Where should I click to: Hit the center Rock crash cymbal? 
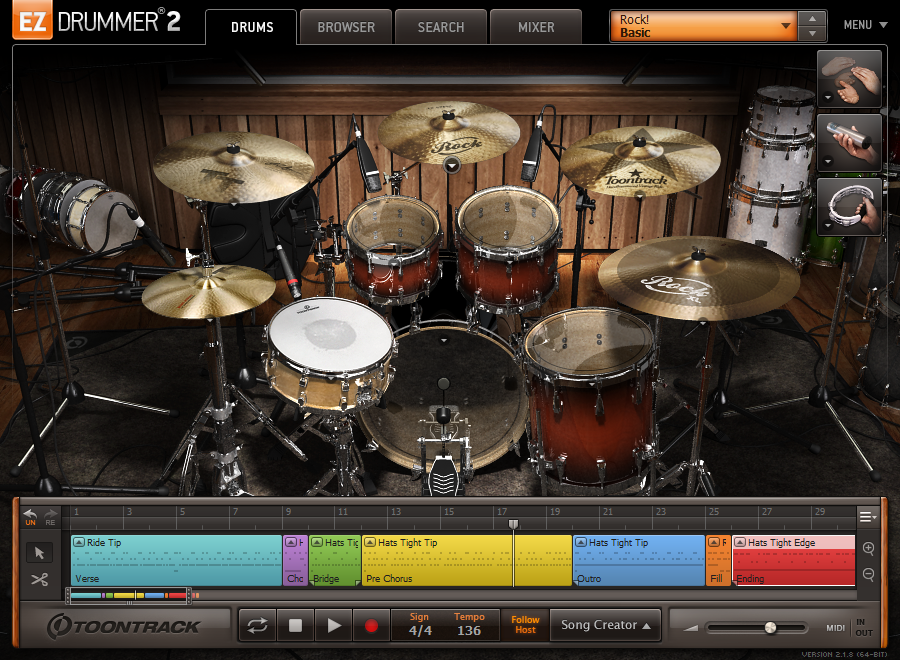pyautogui.click(x=448, y=131)
